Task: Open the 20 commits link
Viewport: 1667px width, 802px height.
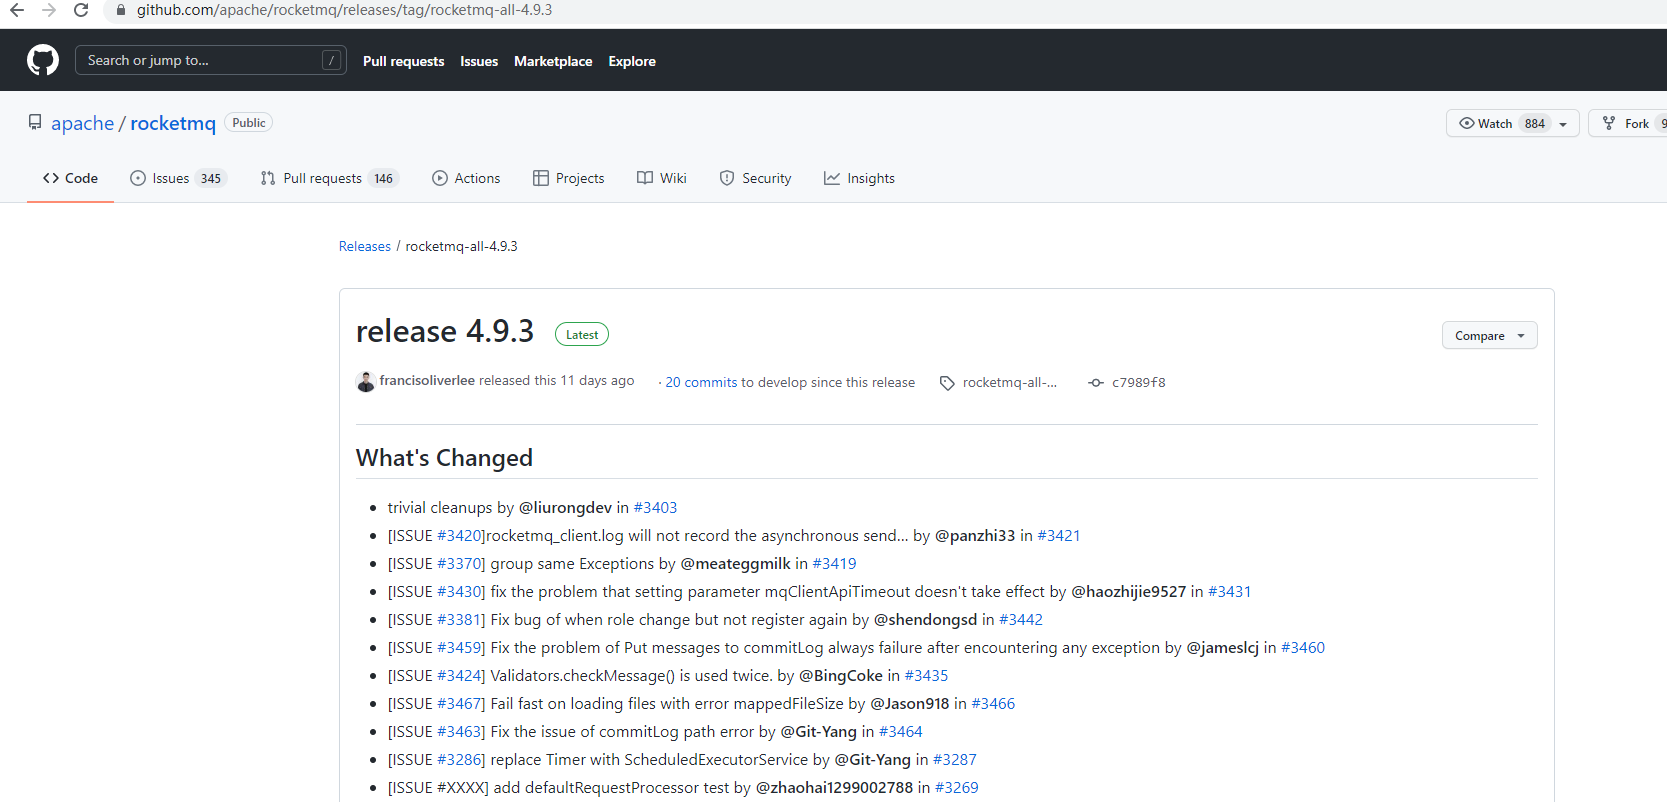Action: (701, 382)
